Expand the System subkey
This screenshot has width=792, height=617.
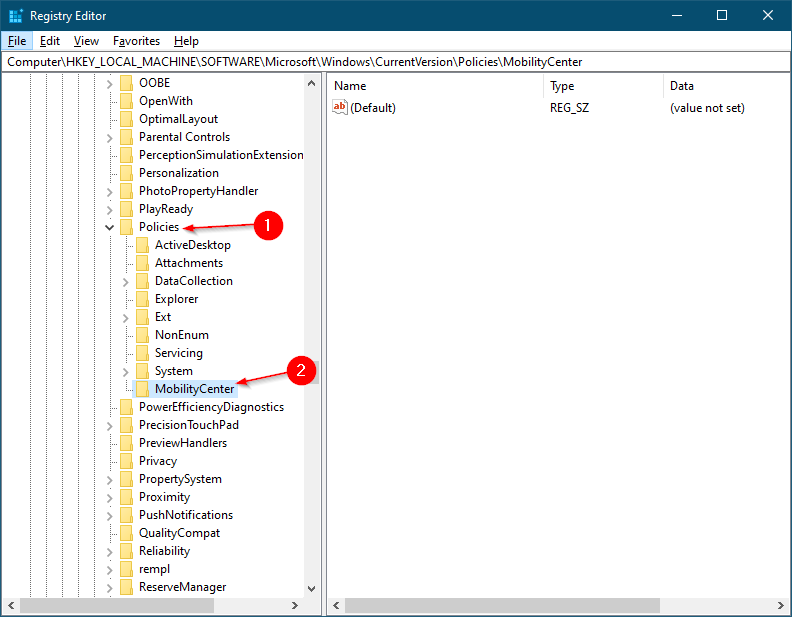point(126,372)
